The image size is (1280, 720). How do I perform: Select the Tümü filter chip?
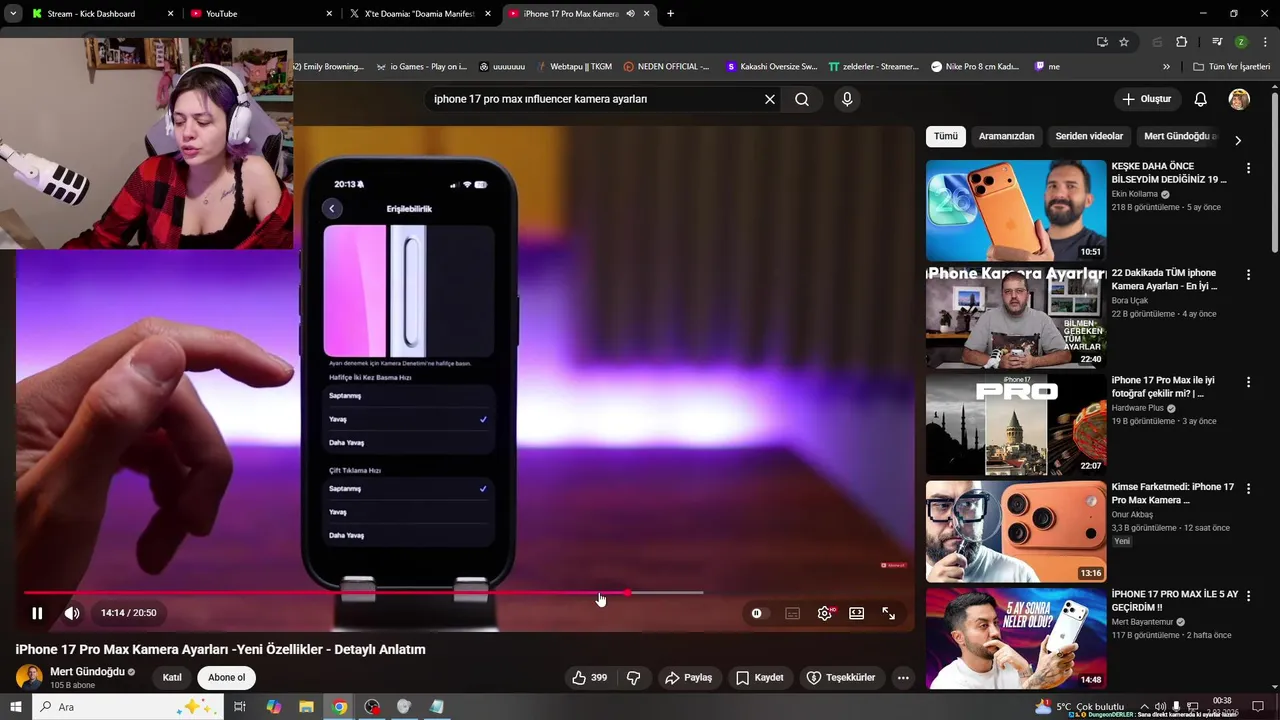[x=945, y=136]
